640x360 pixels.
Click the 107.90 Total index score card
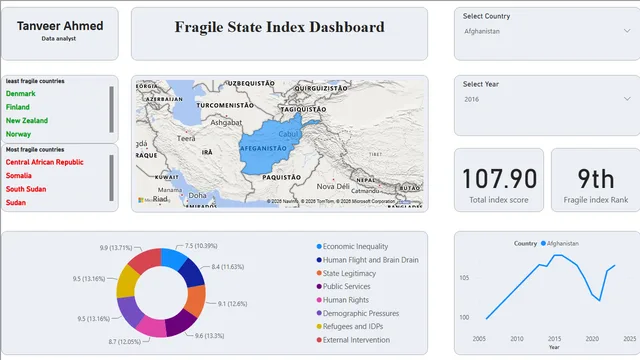click(x=499, y=180)
